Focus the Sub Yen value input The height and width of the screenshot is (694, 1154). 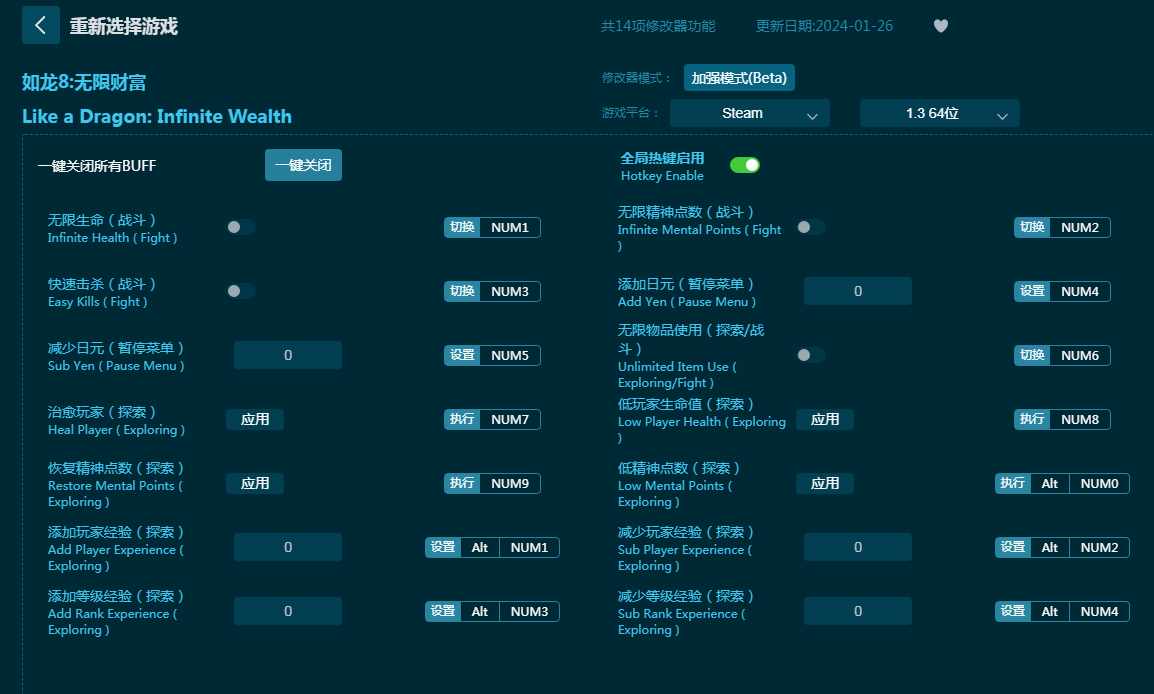point(287,355)
